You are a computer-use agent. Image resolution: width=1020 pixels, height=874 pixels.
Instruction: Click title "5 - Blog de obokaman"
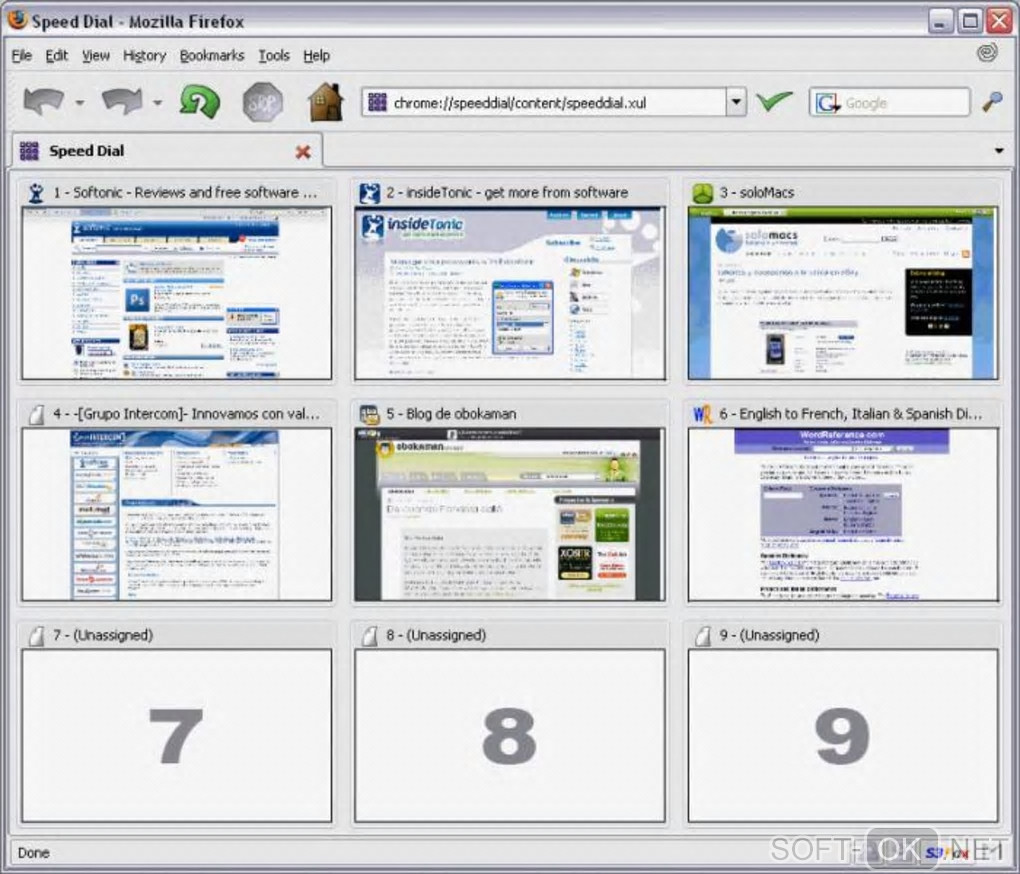(451, 414)
